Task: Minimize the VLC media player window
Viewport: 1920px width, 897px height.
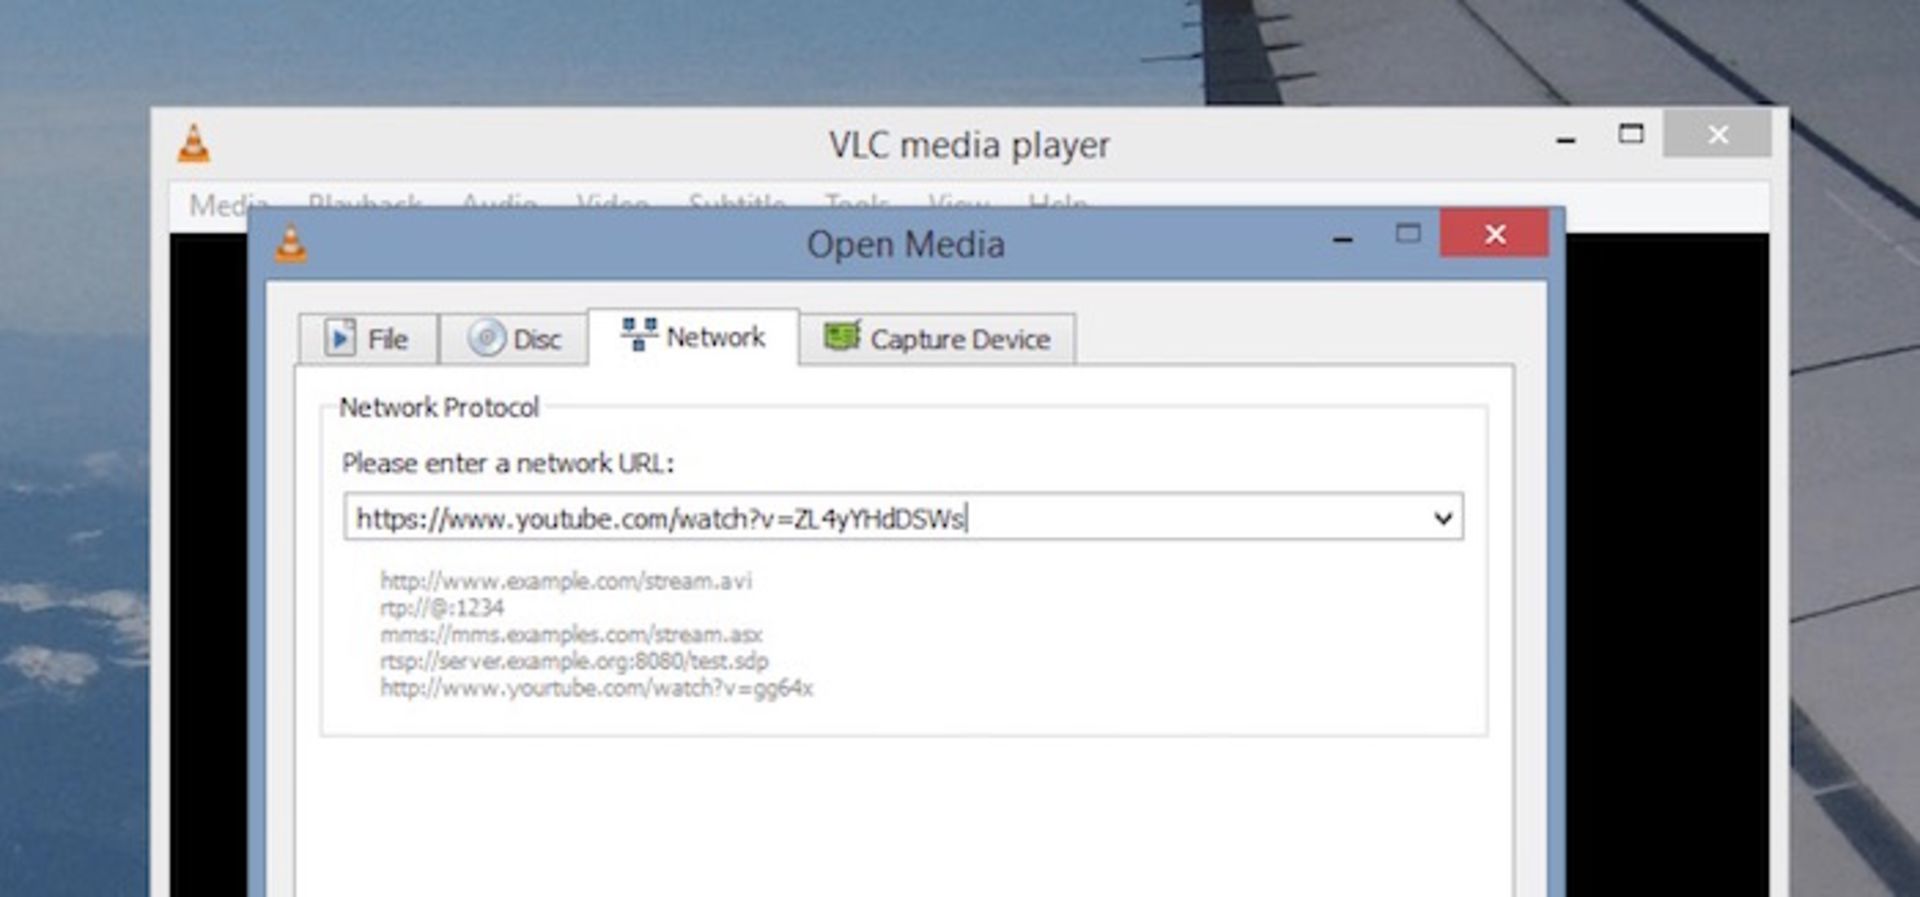Action: (x=1566, y=140)
